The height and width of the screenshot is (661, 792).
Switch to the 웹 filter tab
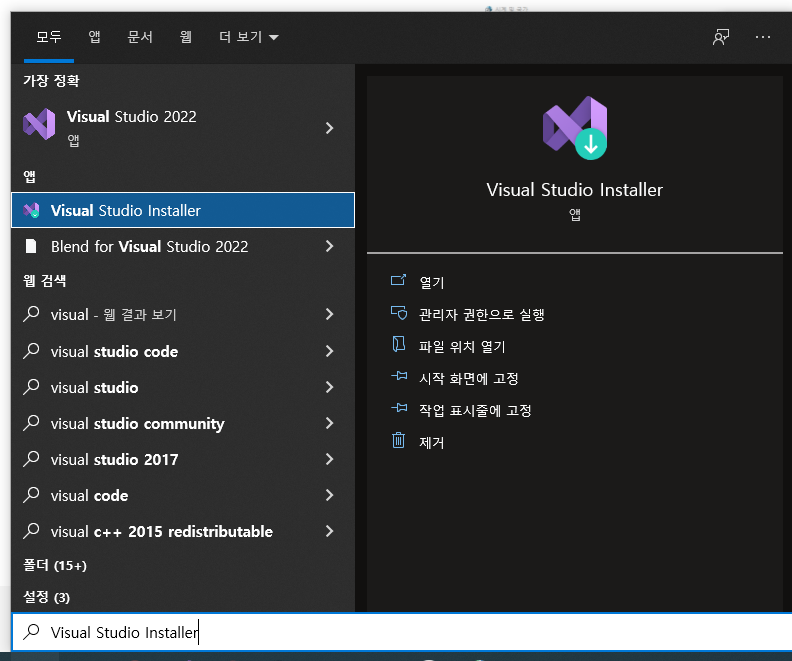[185, 37]
